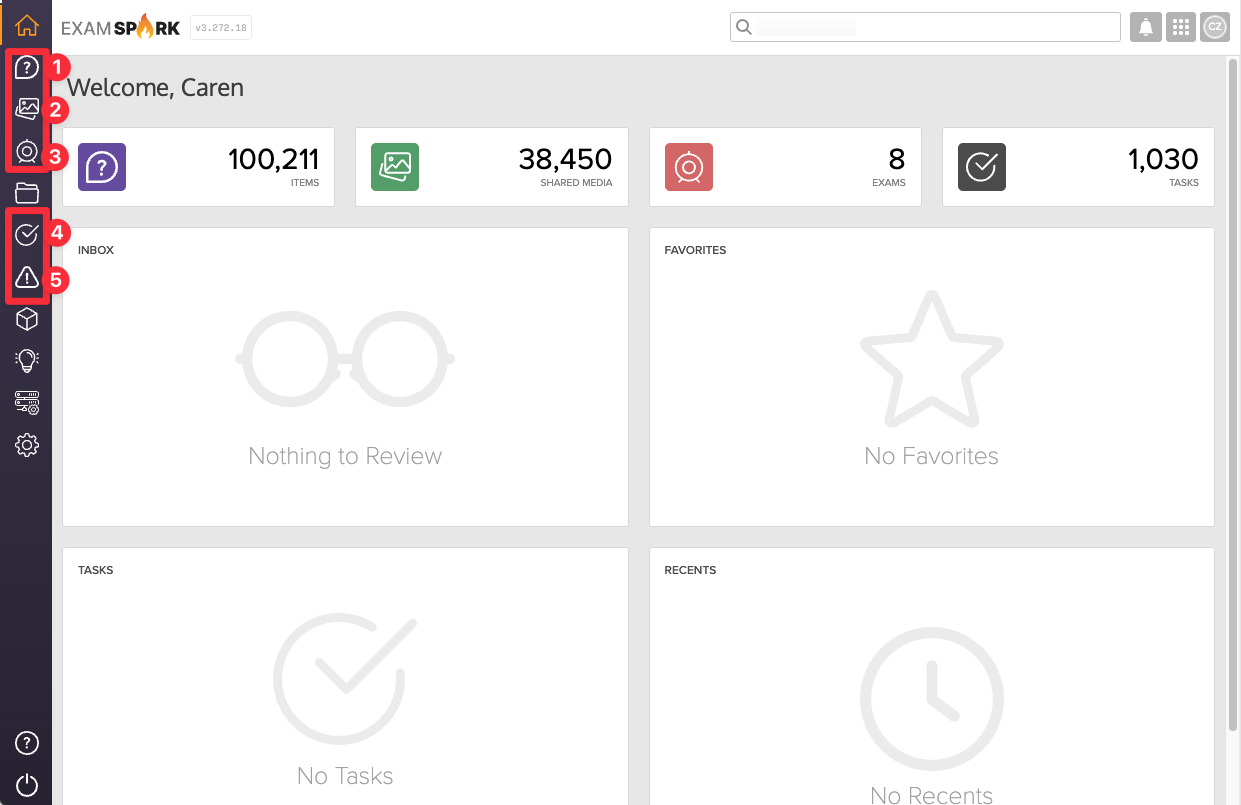Open Items from the sidebar question icon
This screenshot has height=805, width=1241.
[x=27, y=68]
